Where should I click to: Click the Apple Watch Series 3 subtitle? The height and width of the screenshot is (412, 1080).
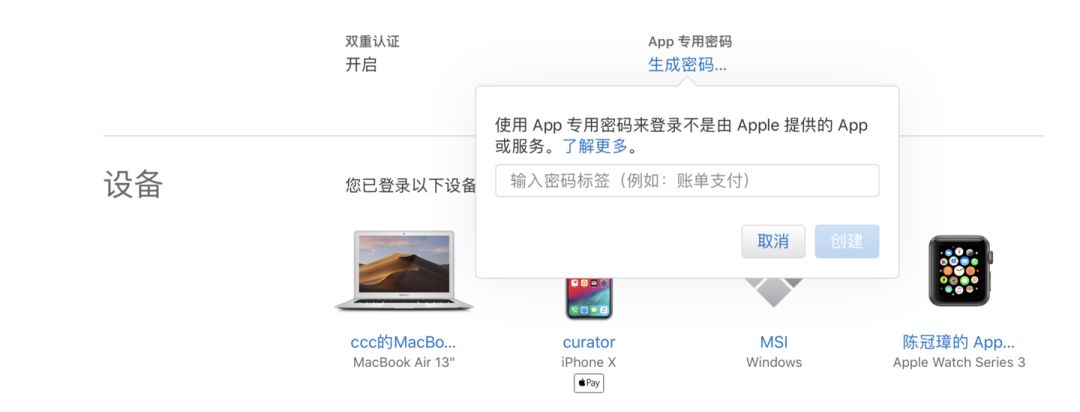[x=959, y=362]
